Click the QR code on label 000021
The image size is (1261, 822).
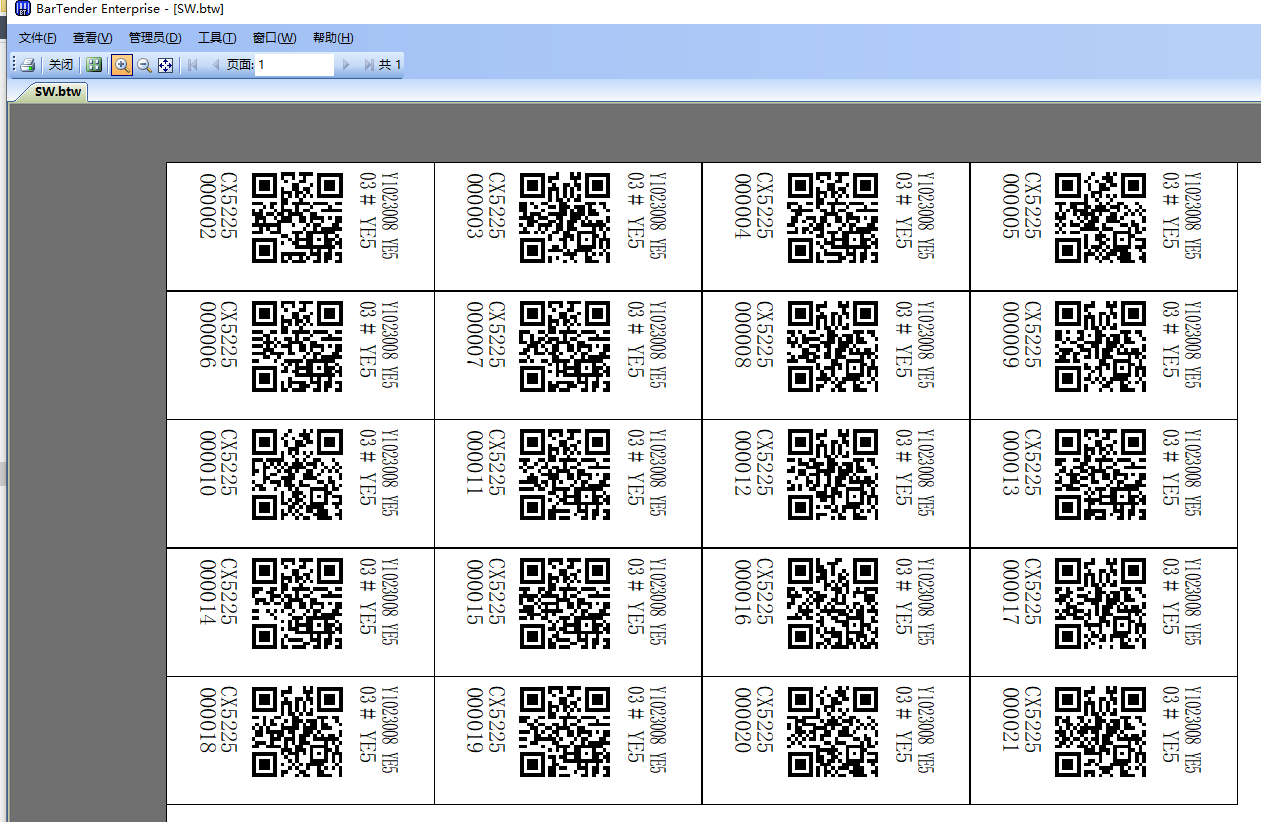coord(1101,731)
